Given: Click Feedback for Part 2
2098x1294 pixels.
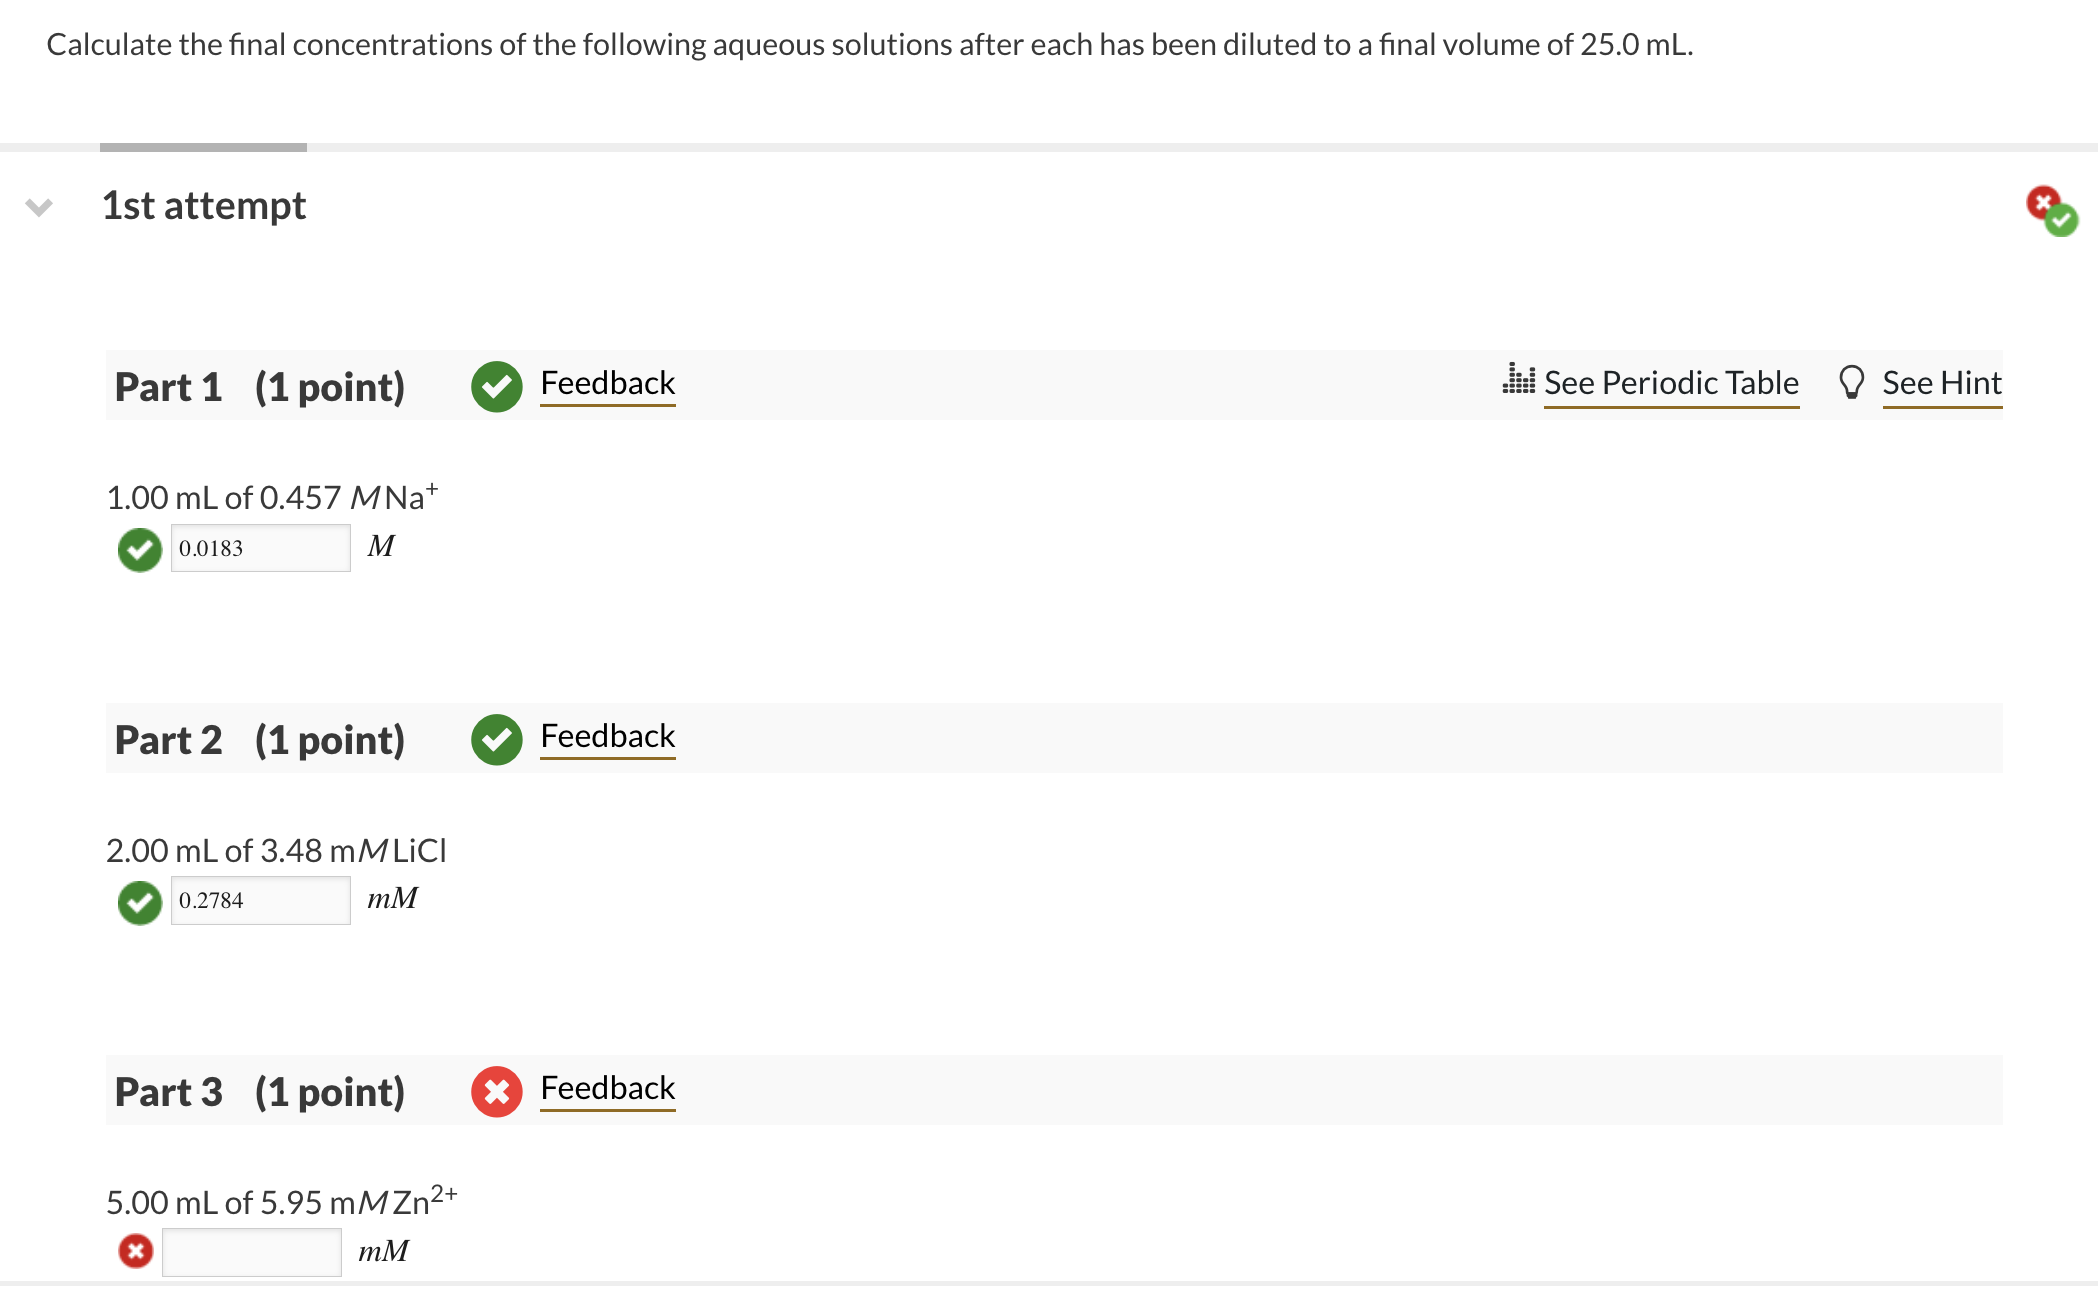Looking at the screenshot, I should click(x=607, y=736).
